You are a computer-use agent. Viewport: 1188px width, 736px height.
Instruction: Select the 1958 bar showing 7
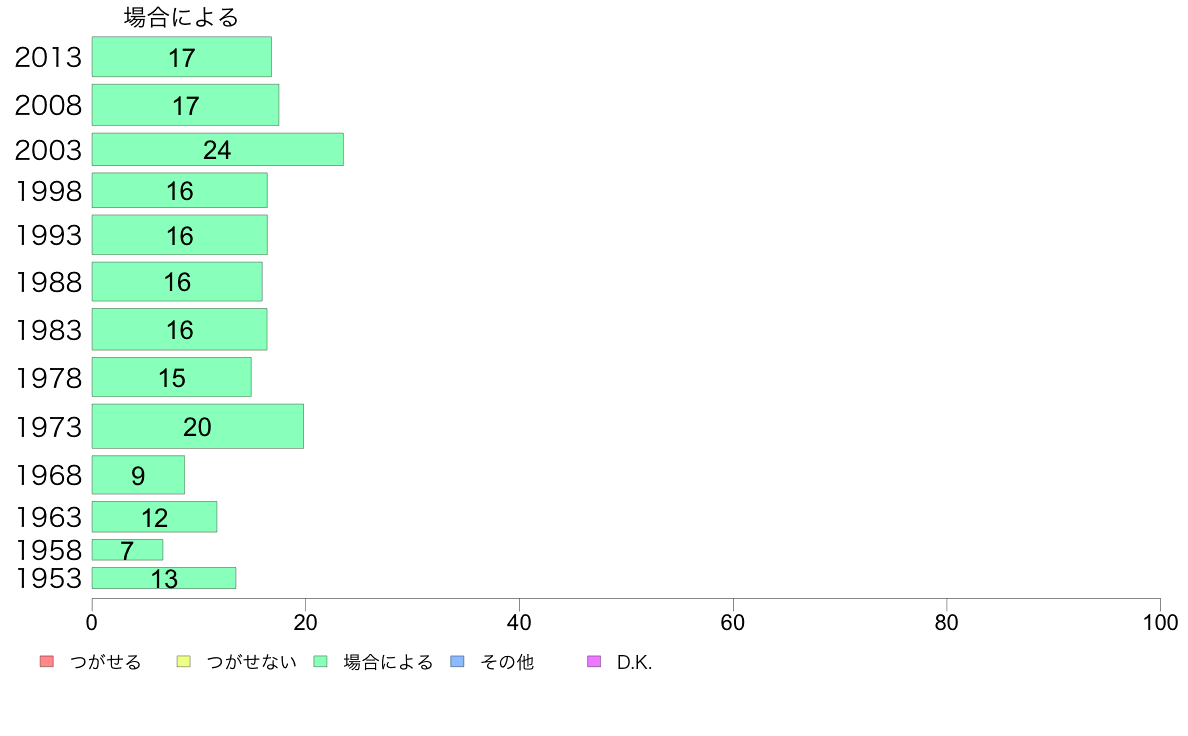coord(127,550)
